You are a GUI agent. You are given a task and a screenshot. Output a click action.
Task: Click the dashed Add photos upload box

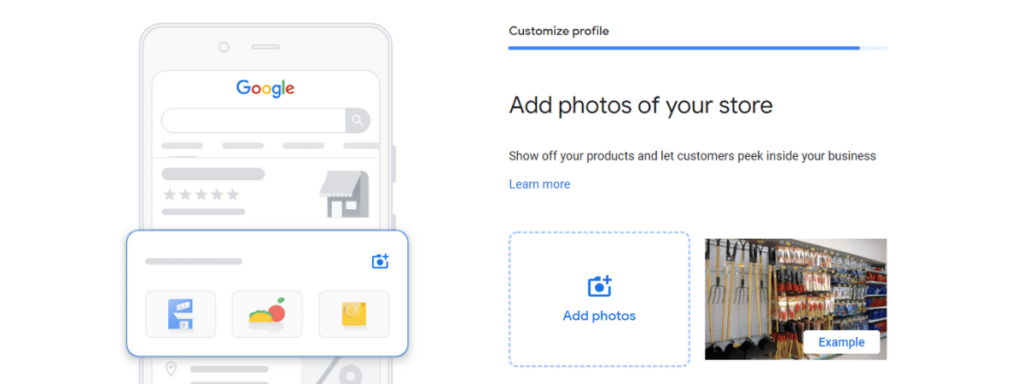tap(600, 299)
